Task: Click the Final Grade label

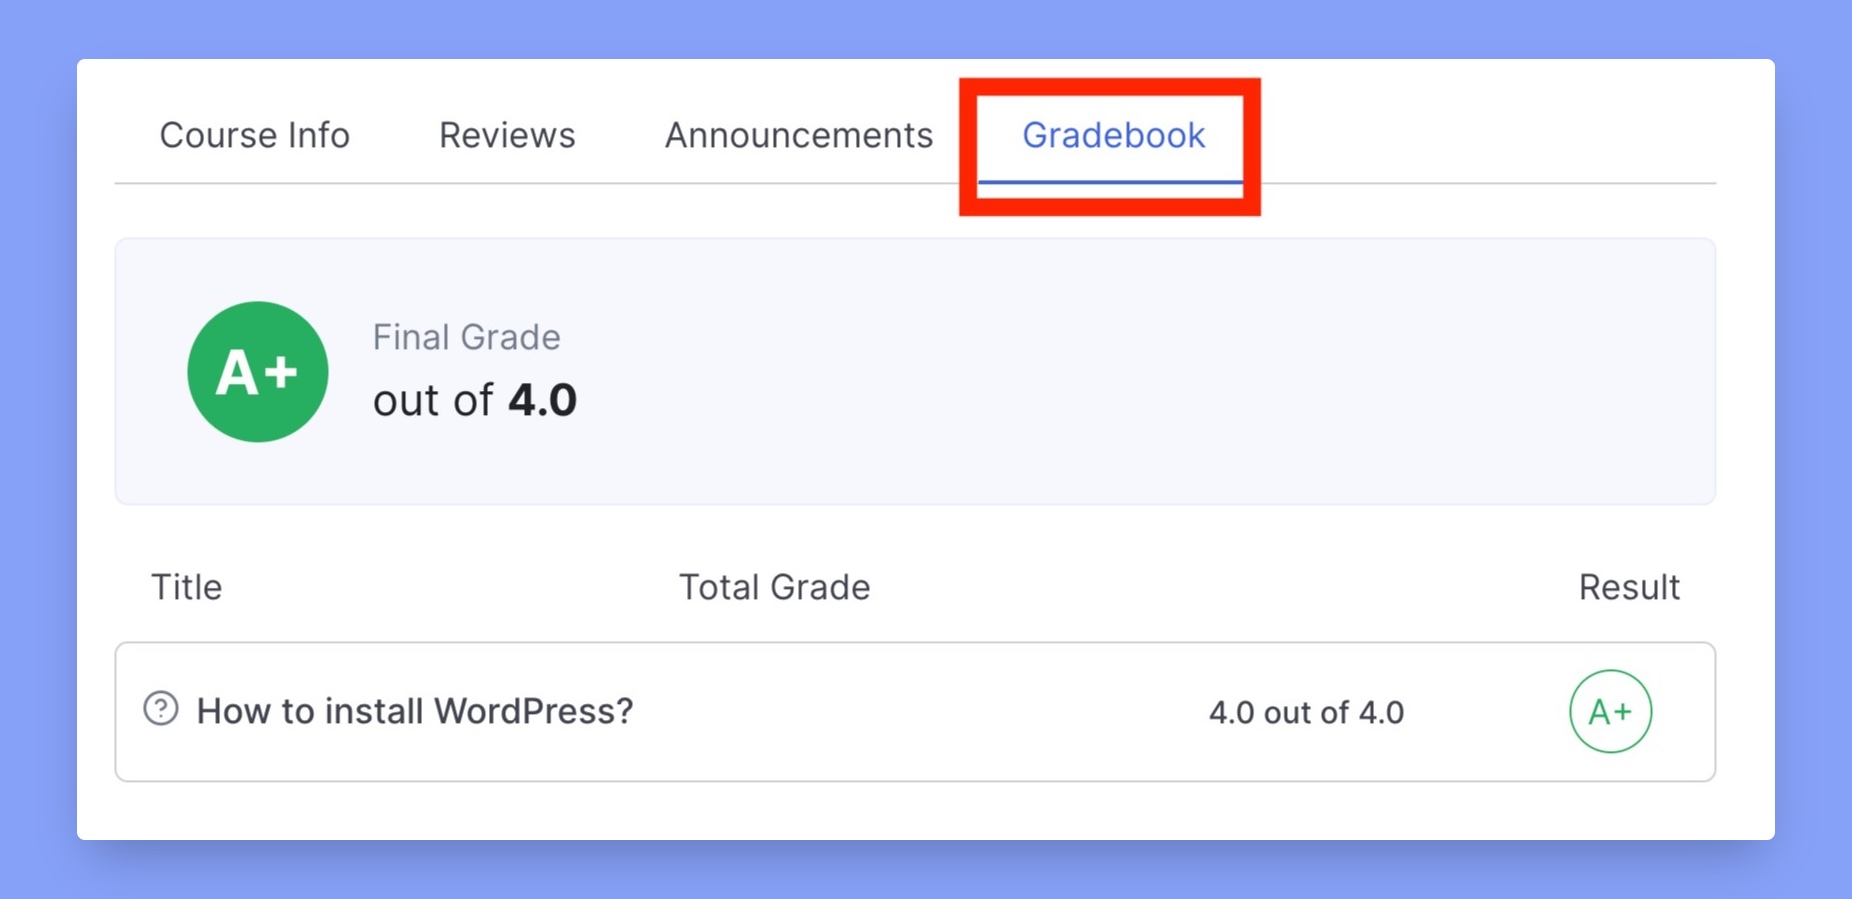Action: pyautogui.click(x=466, y=337)
